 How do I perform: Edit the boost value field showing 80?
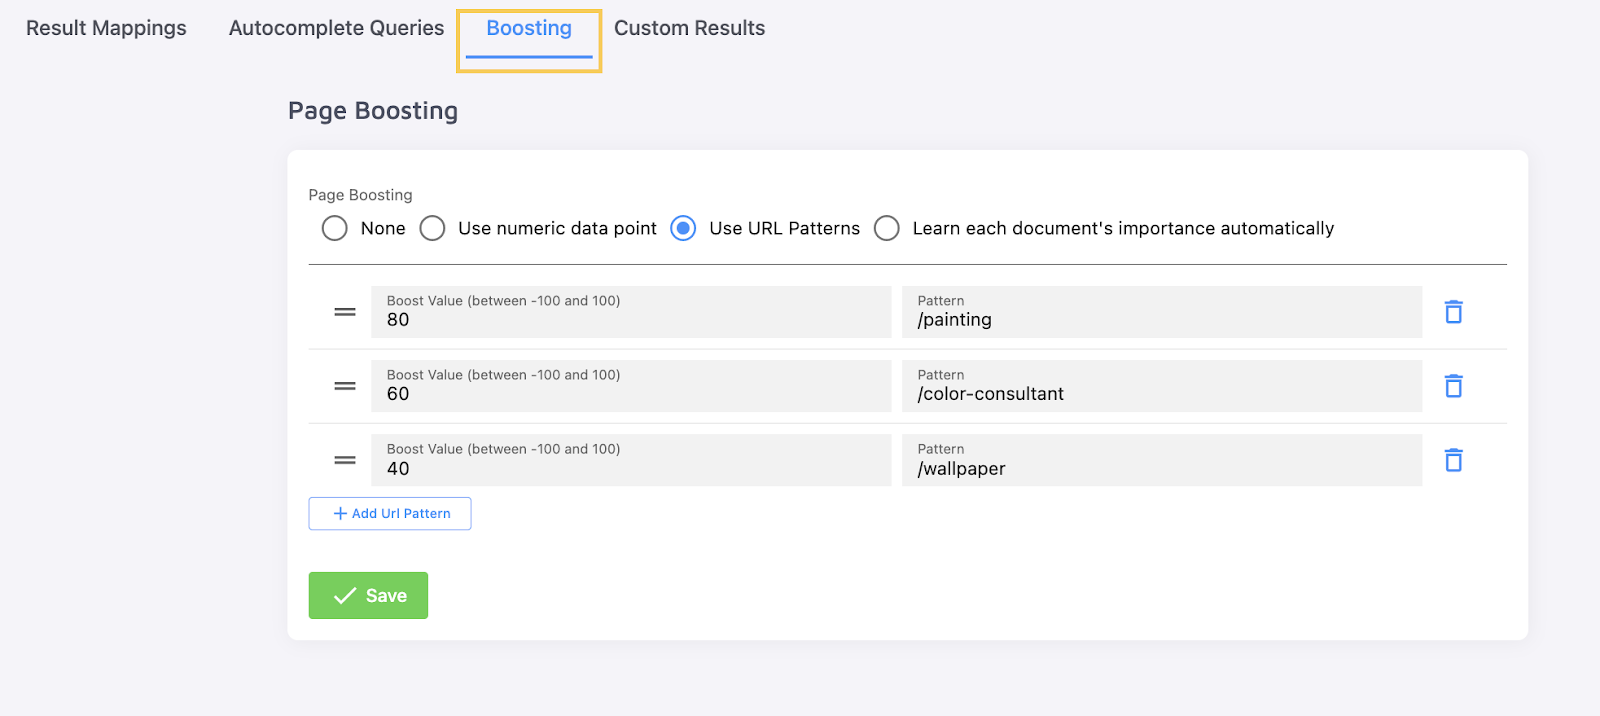[x=631, y=312]
